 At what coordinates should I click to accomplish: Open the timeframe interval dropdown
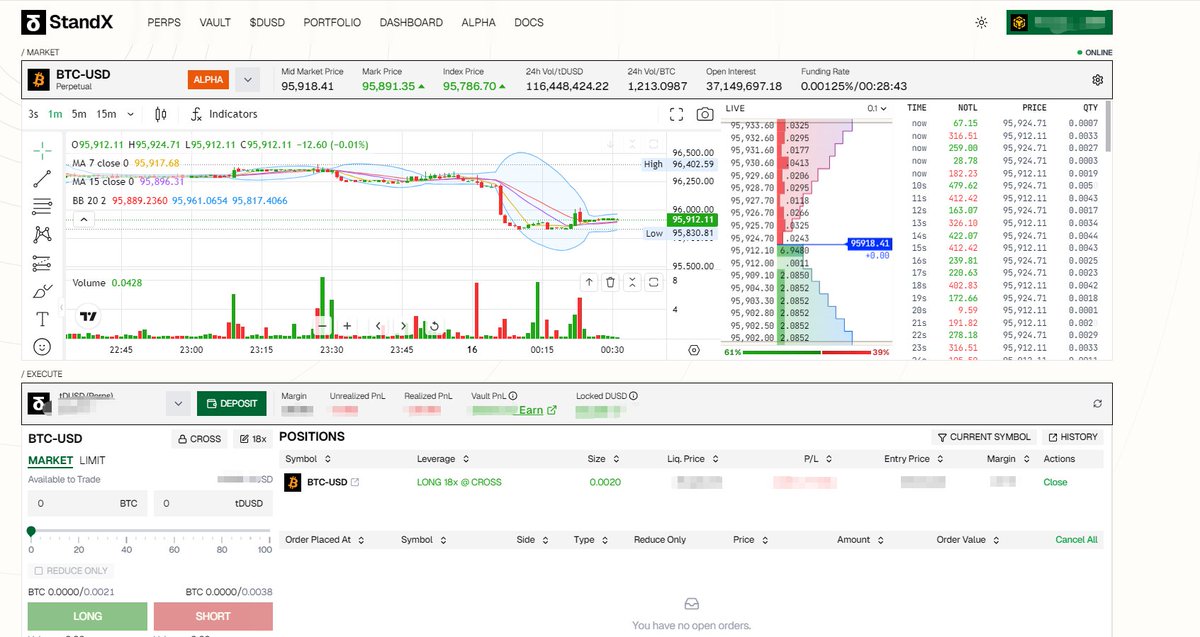click(x=132, y=114)
